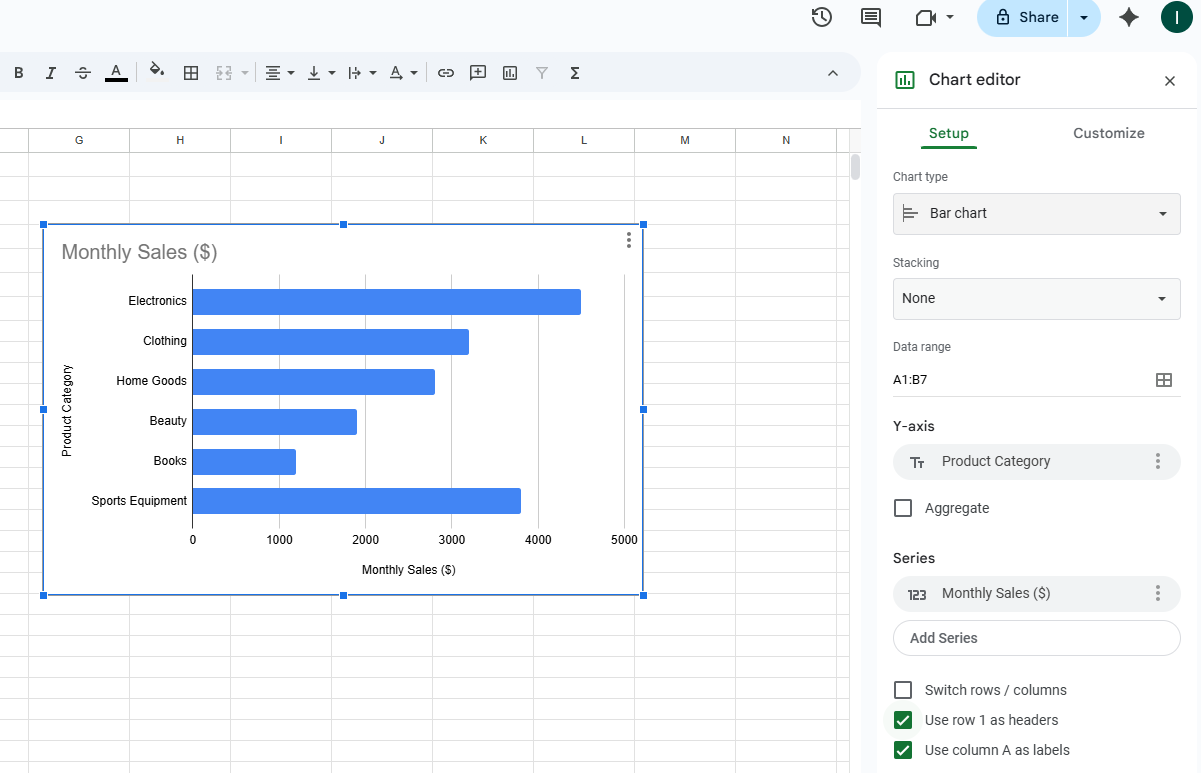Open the Chart type dropdown
Viewport: 1201px width, 773px height.
1036,214
